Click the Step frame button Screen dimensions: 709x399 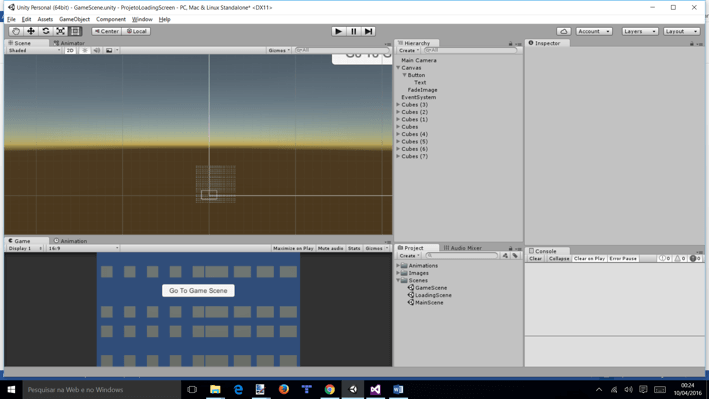coord(369,31)
